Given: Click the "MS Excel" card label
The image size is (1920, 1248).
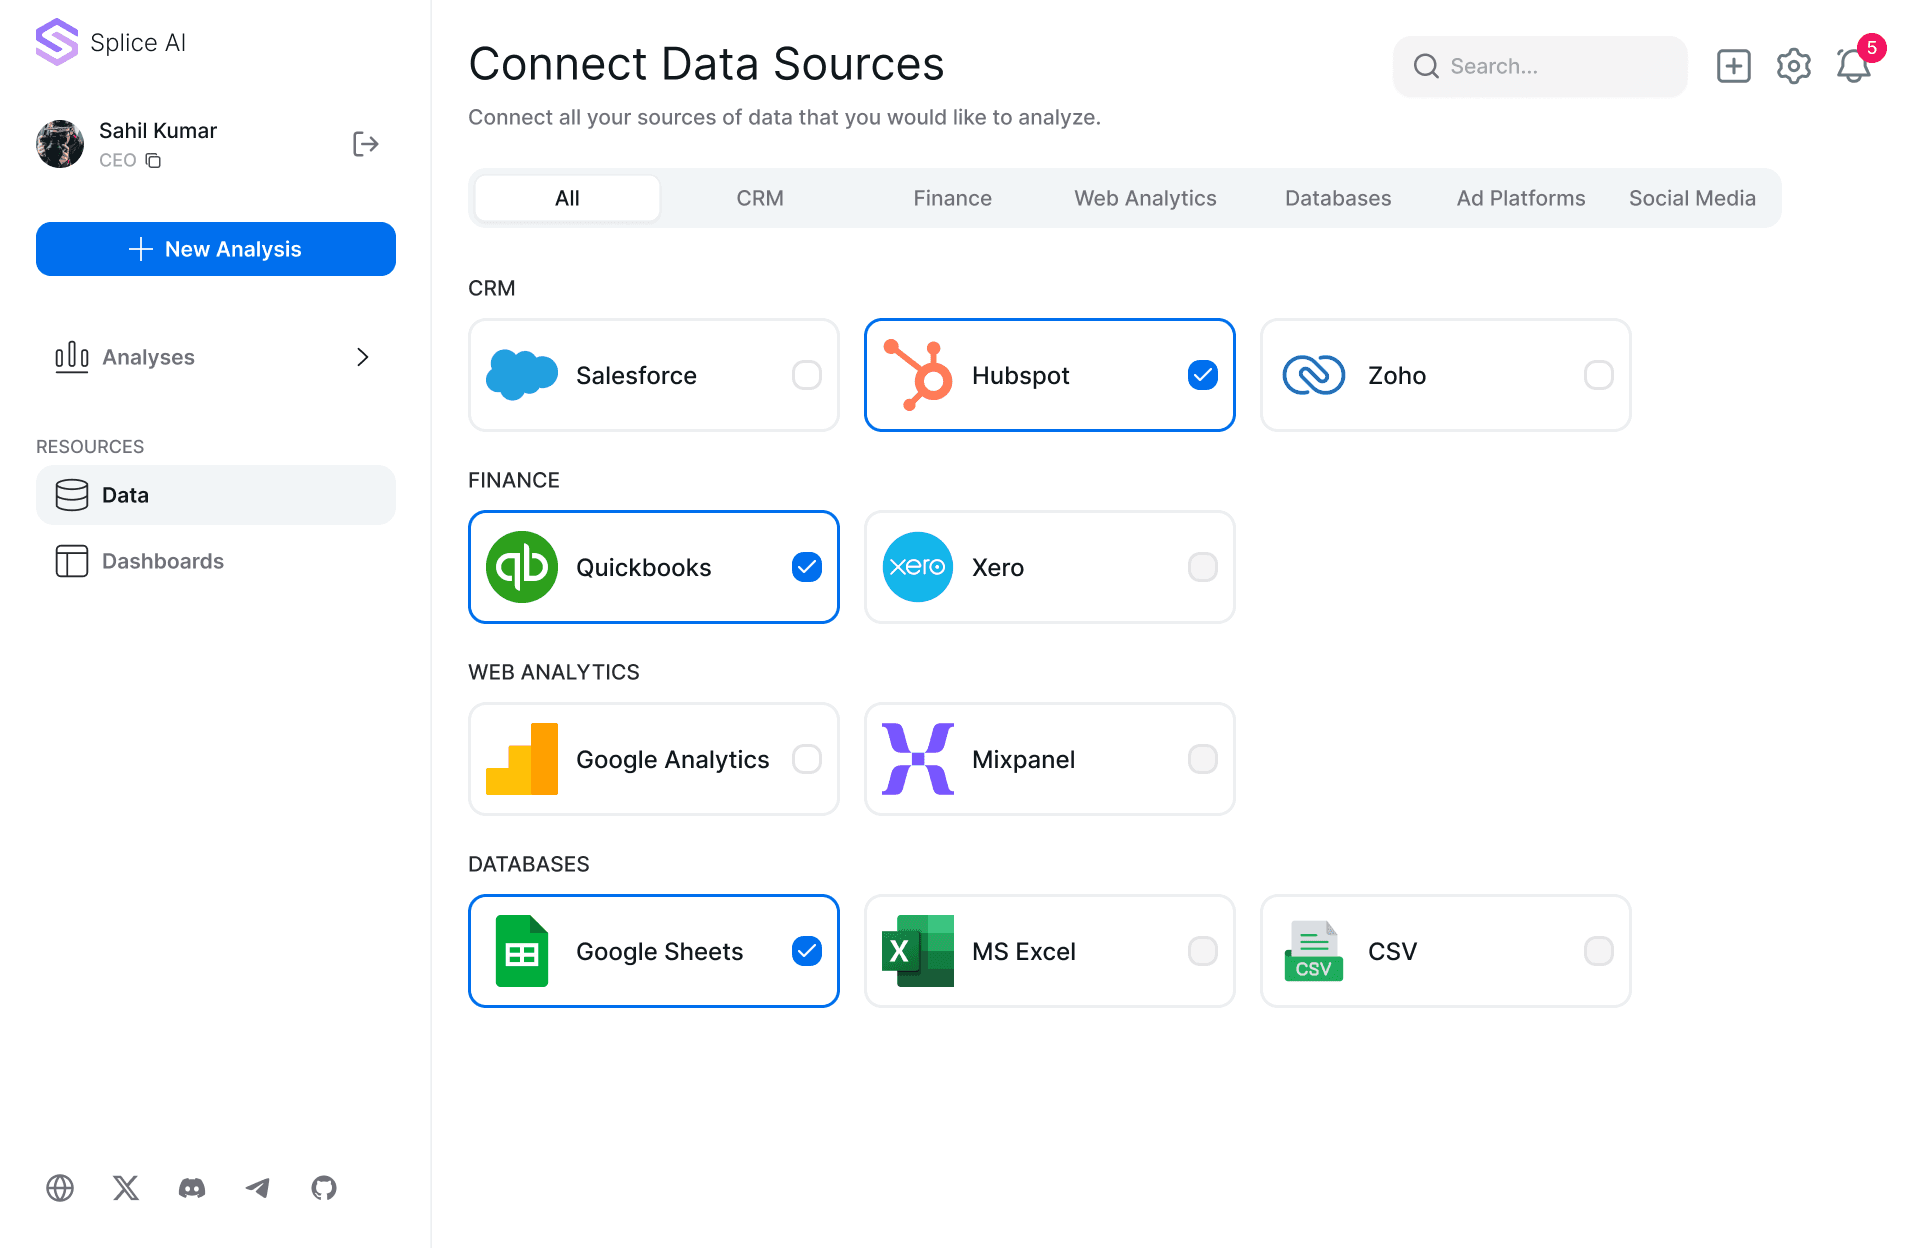Looking at the screenshot, I should (x=1023, y=951).
